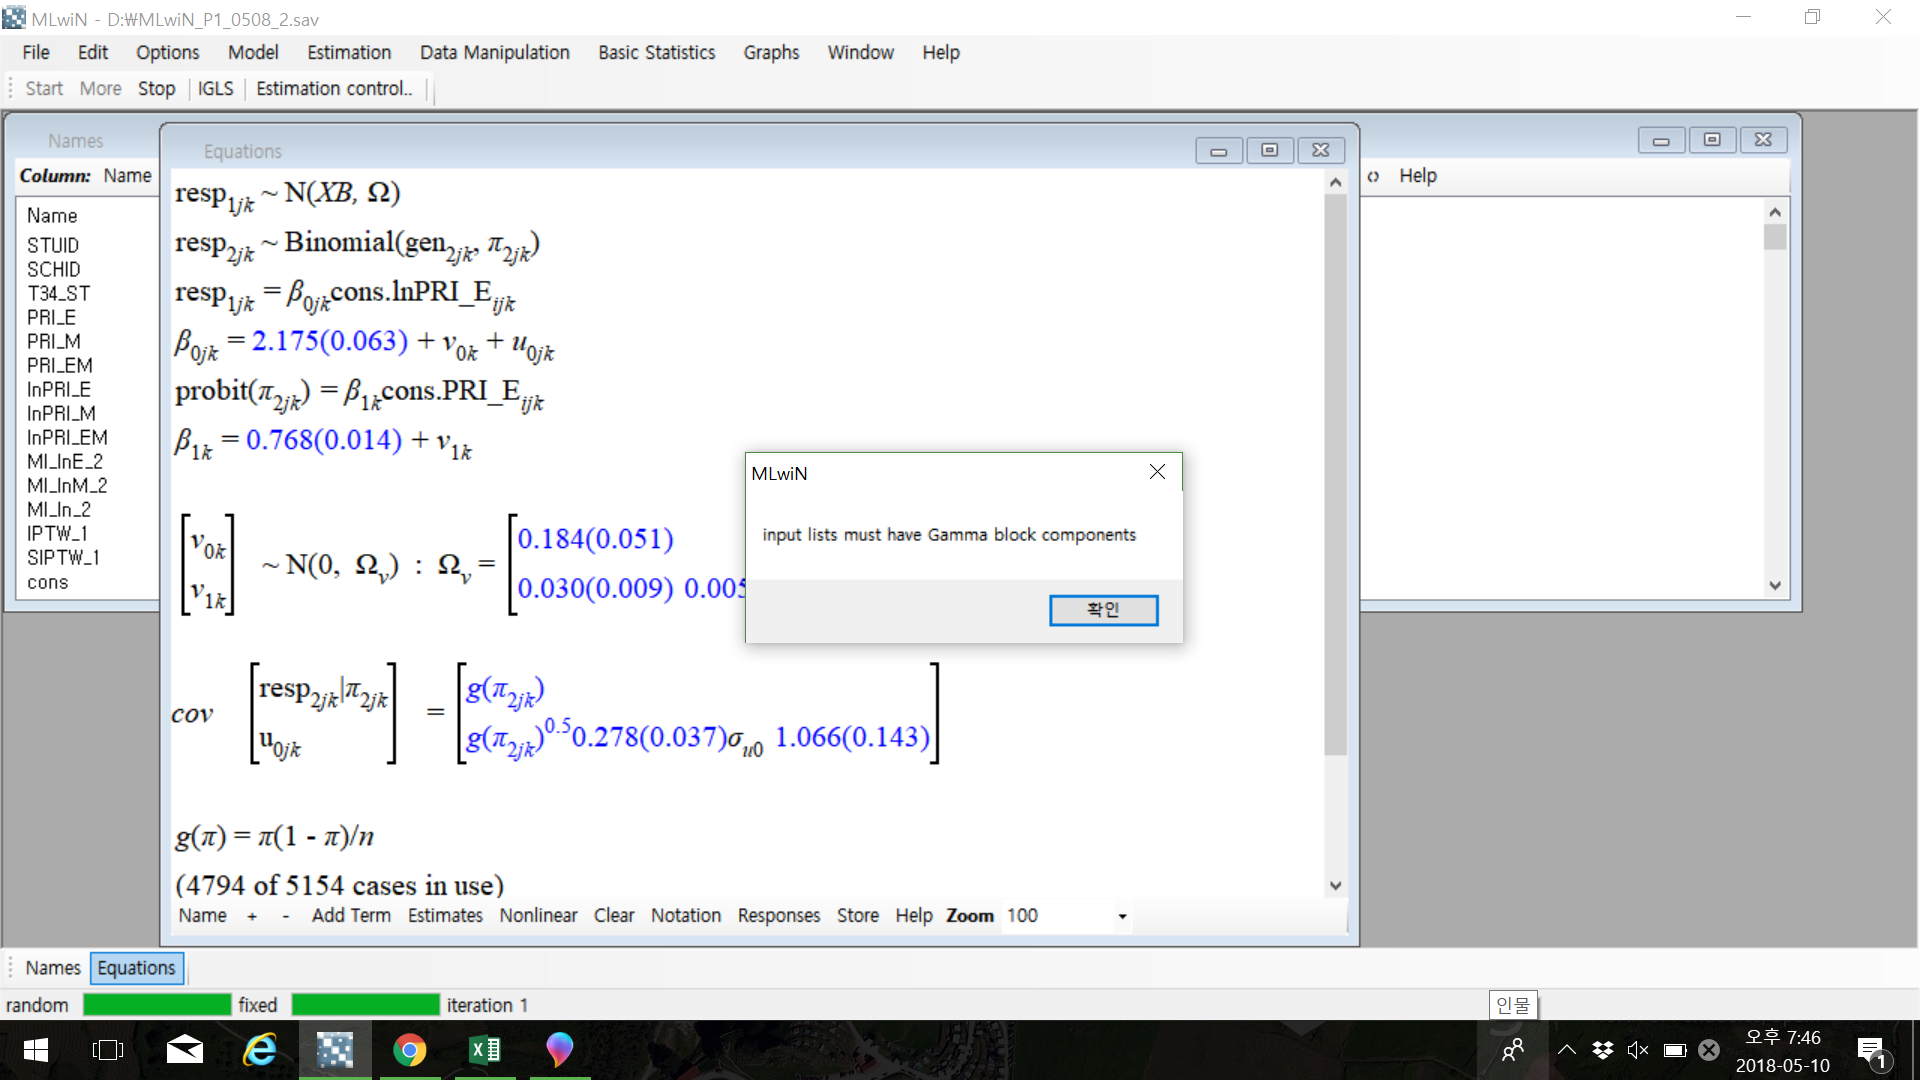The height and width of the screenshot is (1080, 1920).
Task: Click the muted volume tray icon
Action: click(1637, 1050)
